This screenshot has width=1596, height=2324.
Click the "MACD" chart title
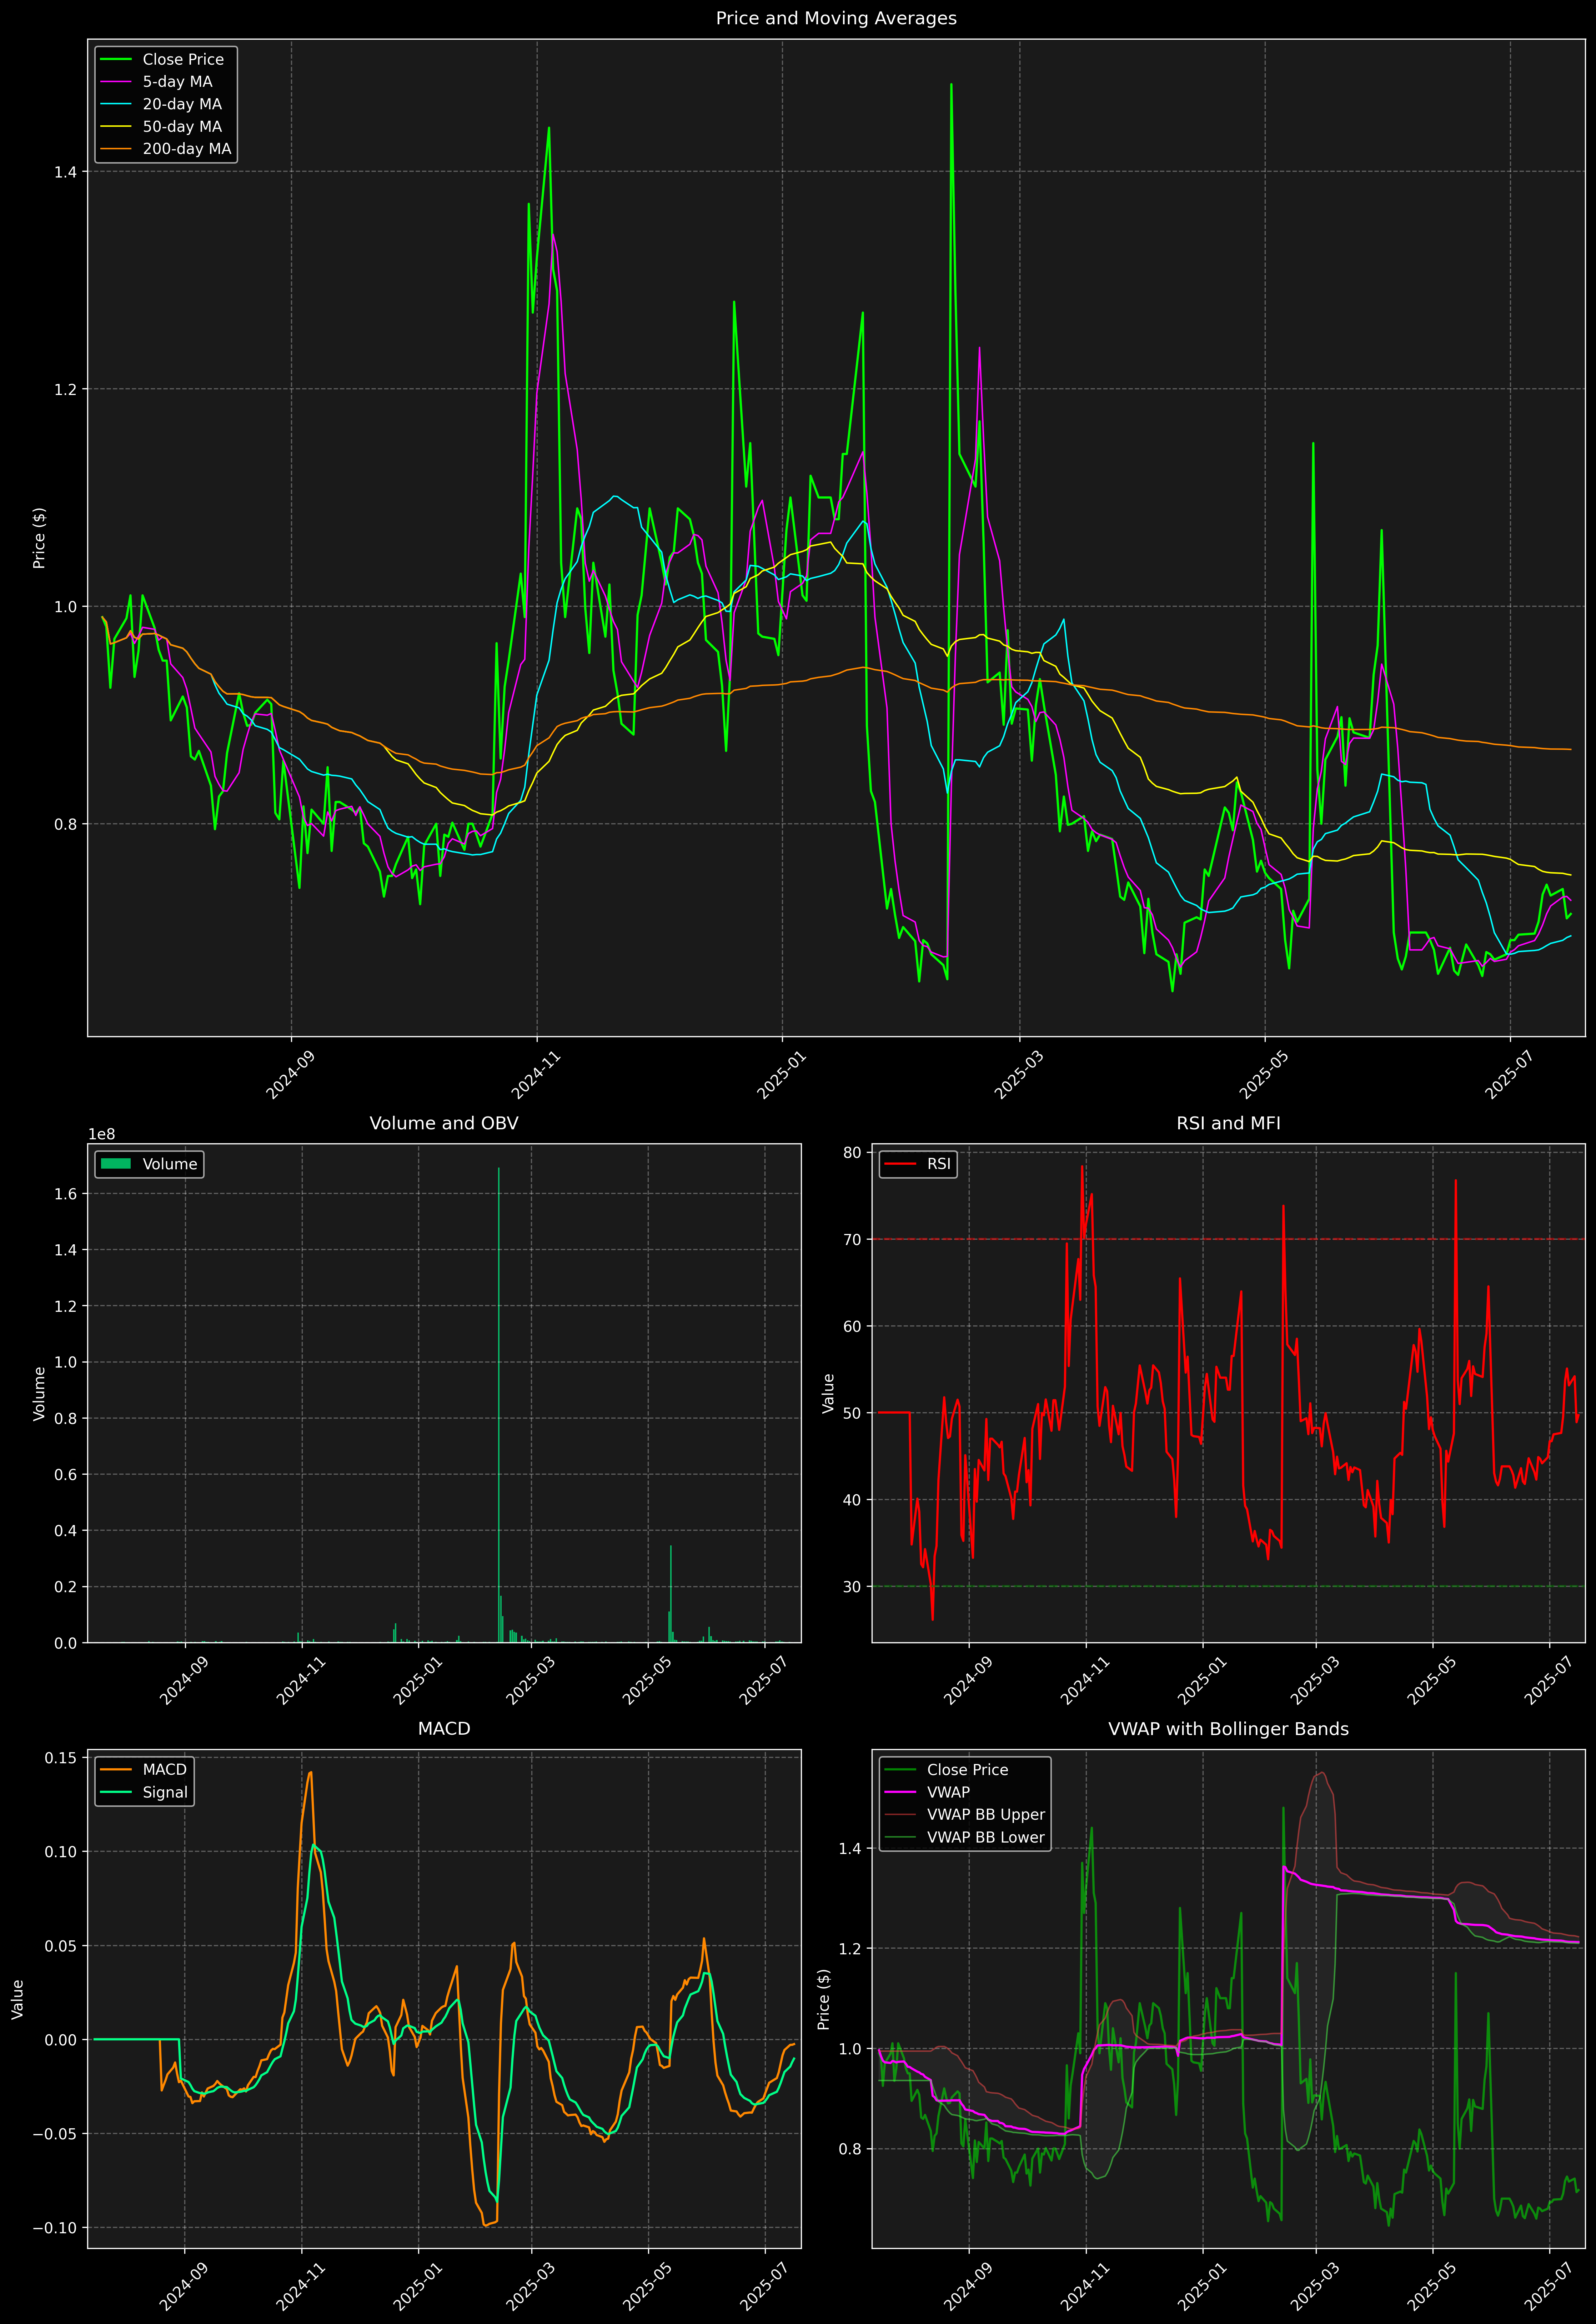coord(444,1729)
